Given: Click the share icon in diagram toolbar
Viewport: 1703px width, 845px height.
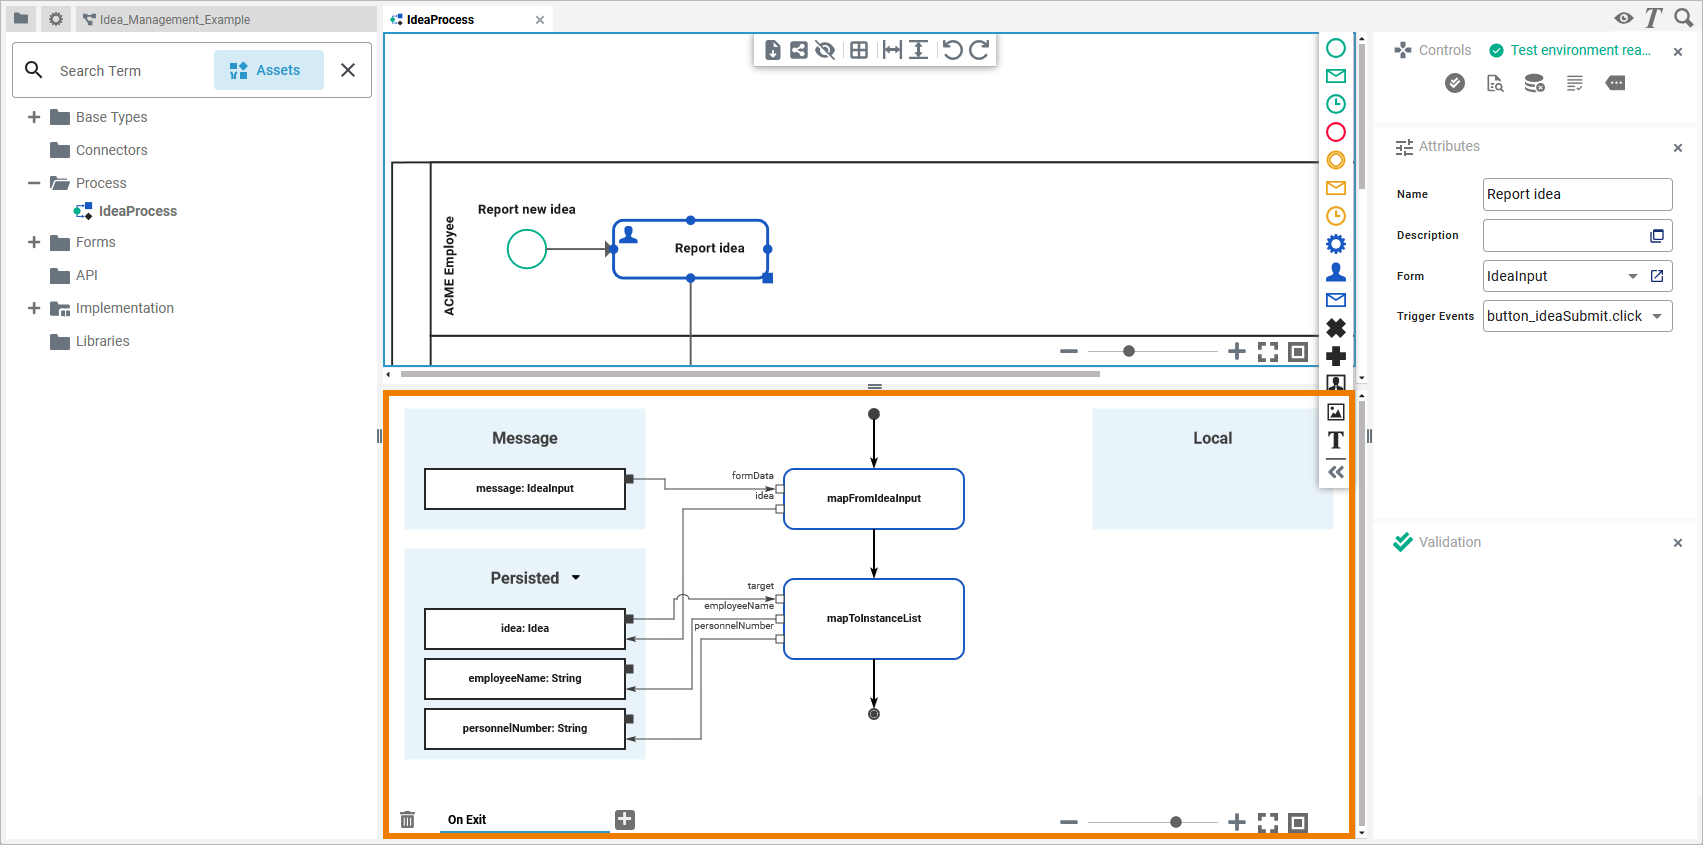Looking at the screenshot, I should [799, 50].
